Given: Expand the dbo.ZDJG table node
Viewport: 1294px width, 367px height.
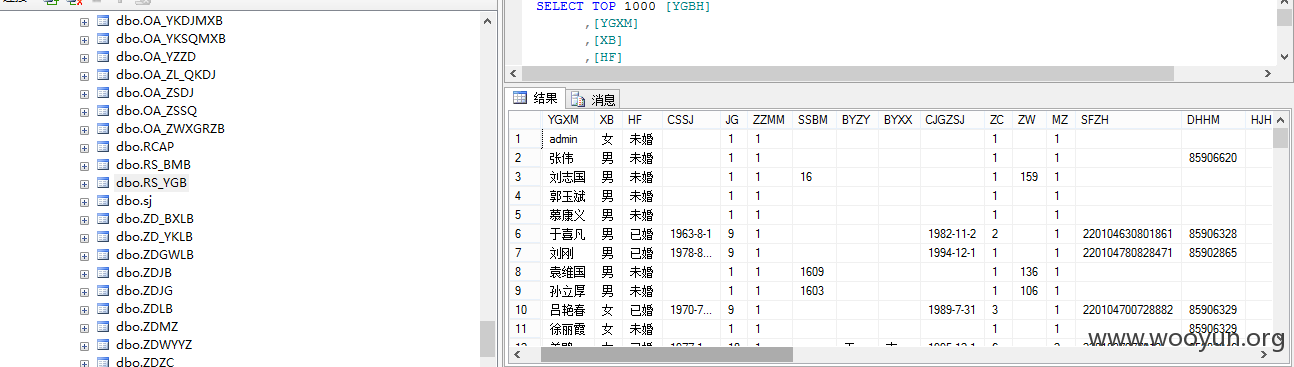Looking at the screenshot, I should 84,291.
